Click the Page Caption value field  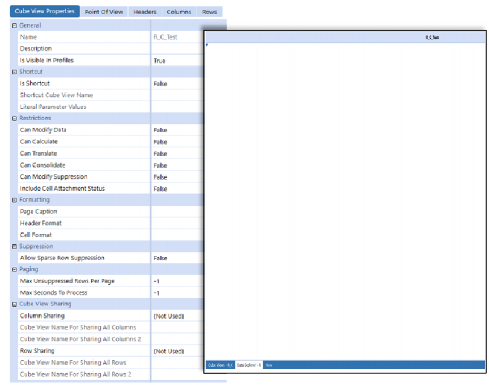[x=177, y=211]
